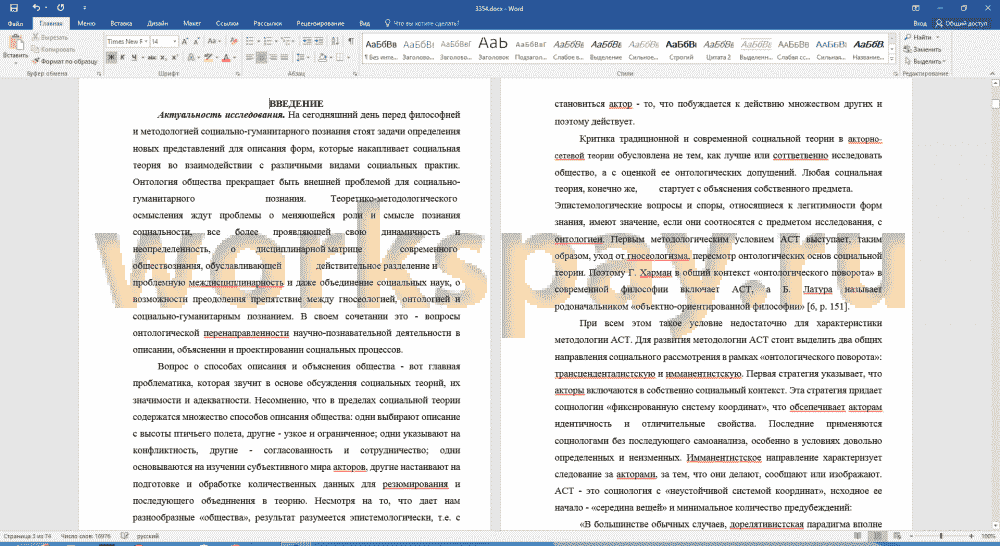Image resolution: width=1000 pixels, height=546 pixels.
Task: Apply text highlight color
Action: tap(207, 57)
